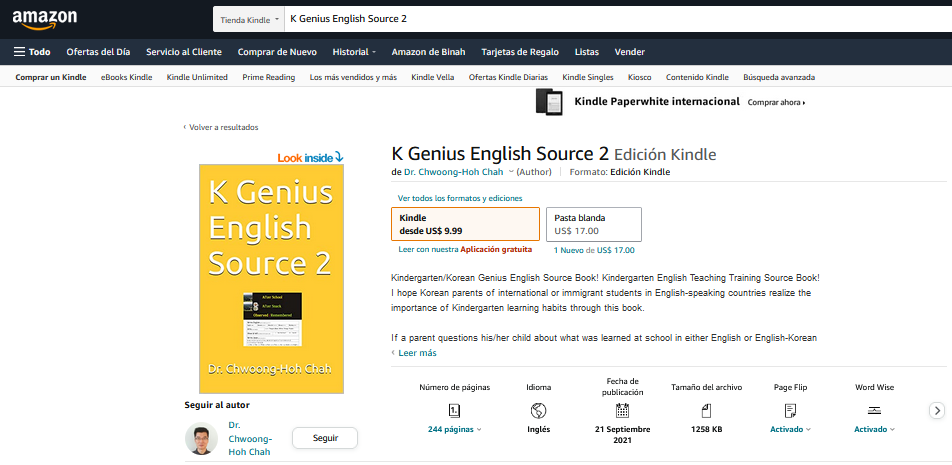Go to Los más vendidos y más
The width and height of the screenshot is (952, 465).
coord(353,77)
